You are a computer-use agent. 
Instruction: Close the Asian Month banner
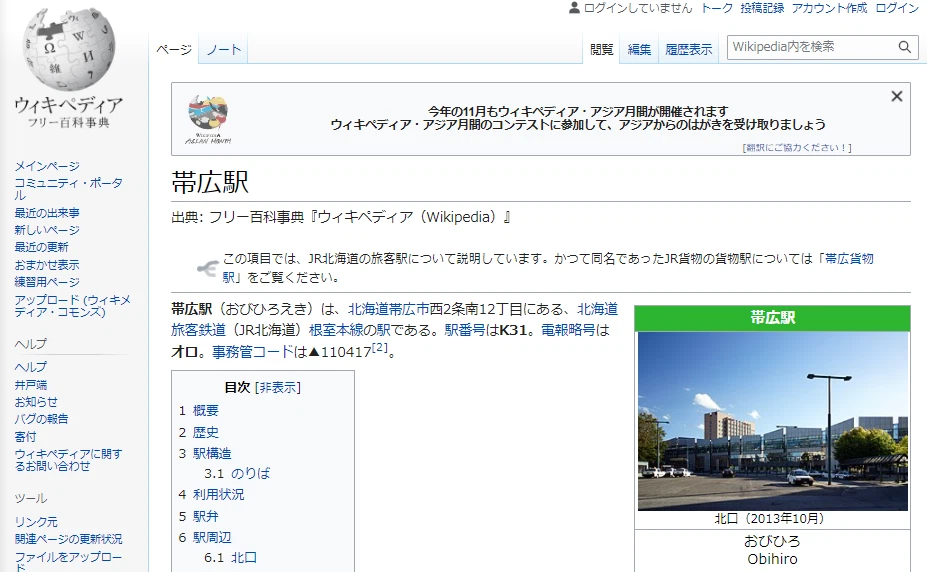[896, 96]
